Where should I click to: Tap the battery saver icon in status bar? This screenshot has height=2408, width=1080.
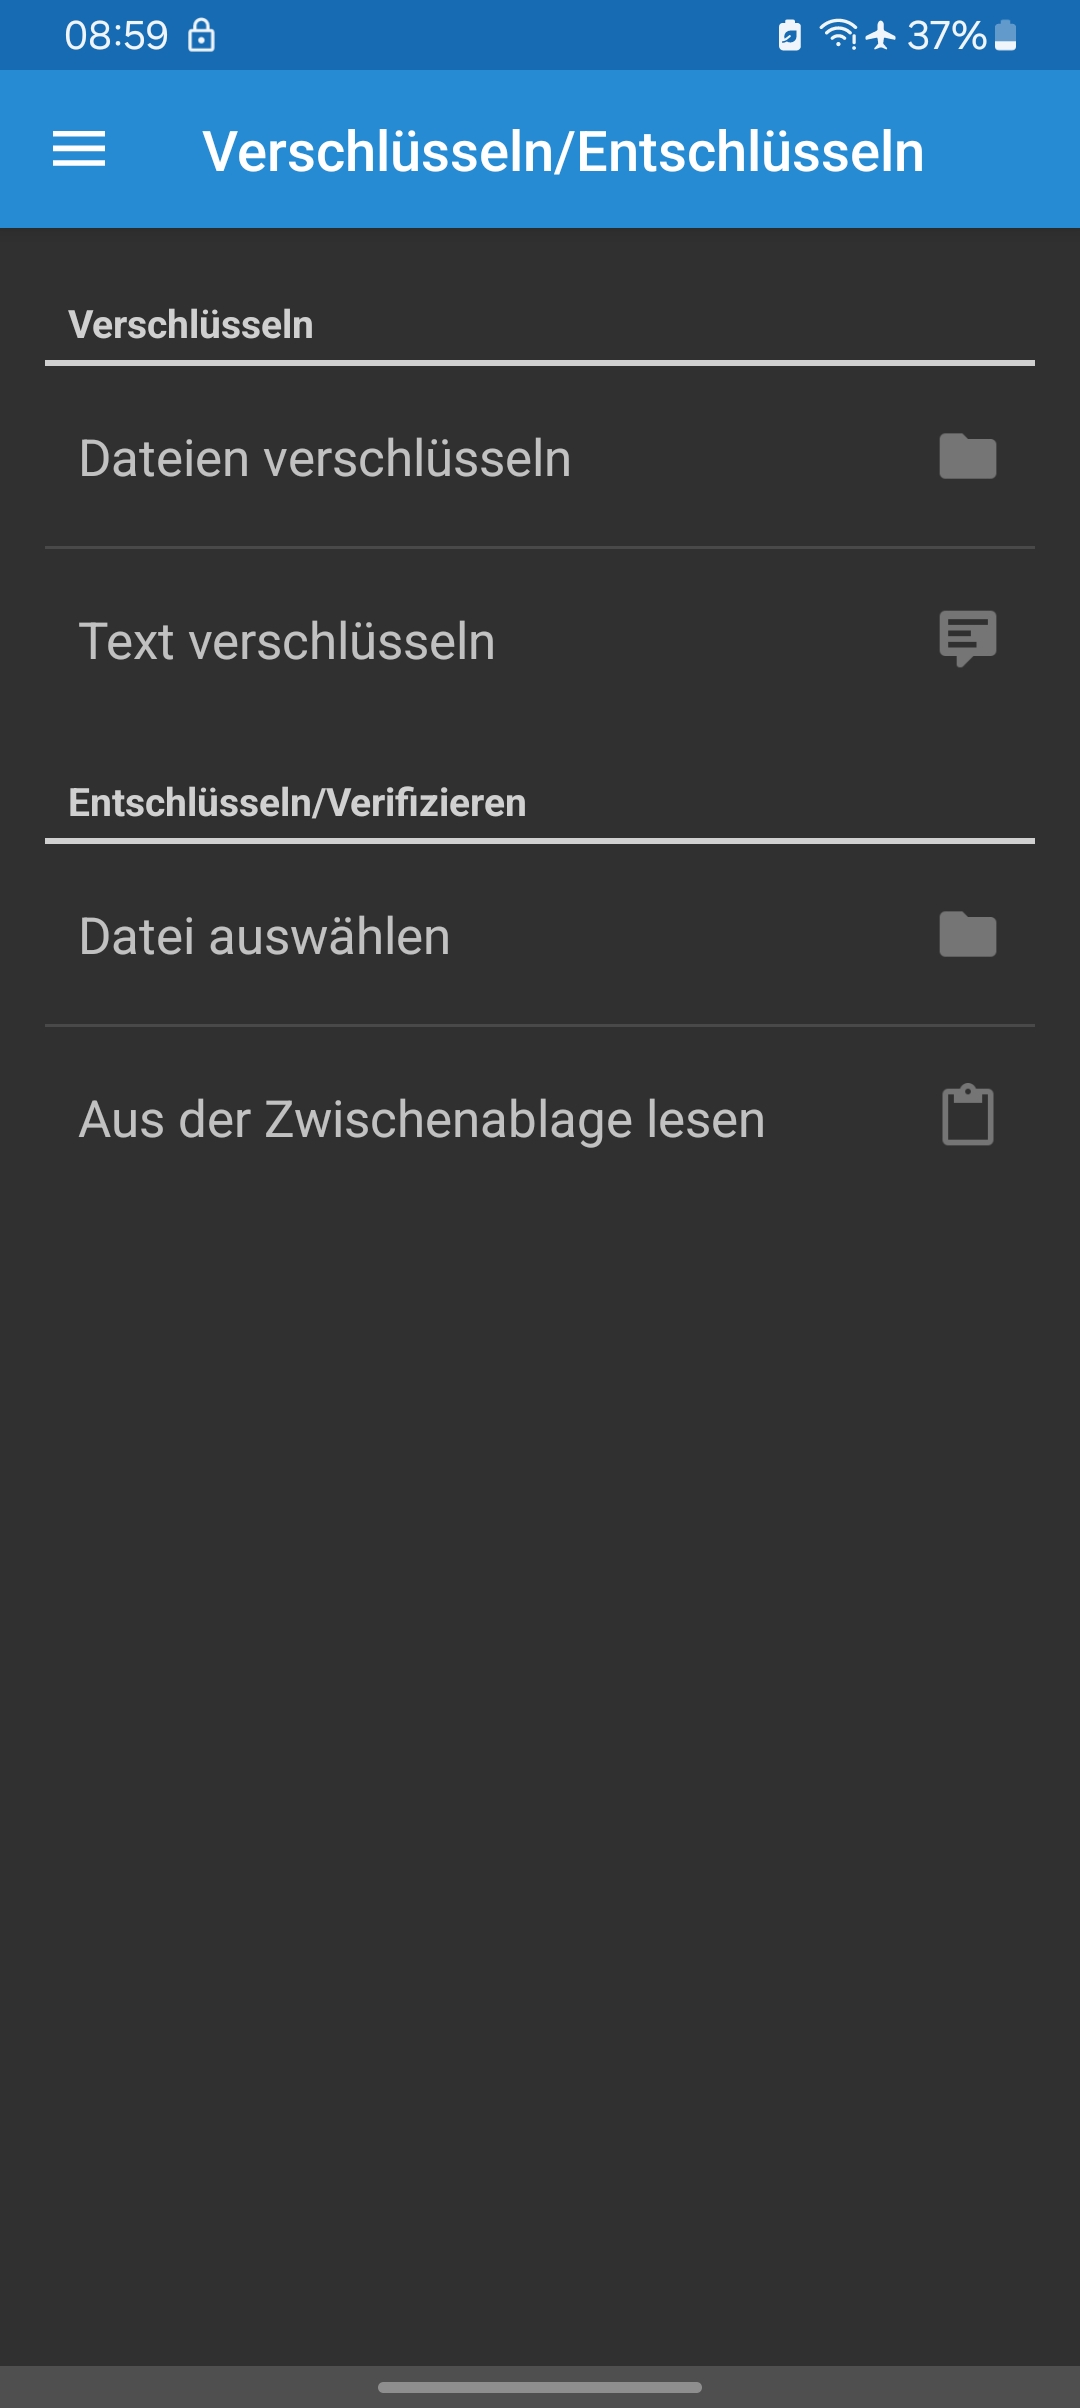790,35
